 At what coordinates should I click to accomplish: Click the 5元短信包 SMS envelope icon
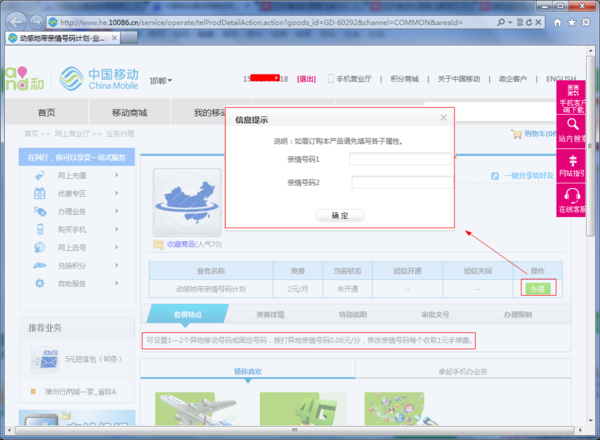click(x=45, y=359)
